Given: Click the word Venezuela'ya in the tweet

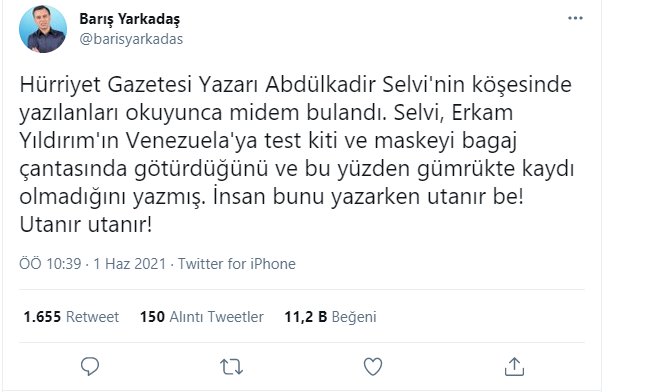Looking at the screenshot, I should click(x=192, y=141).
